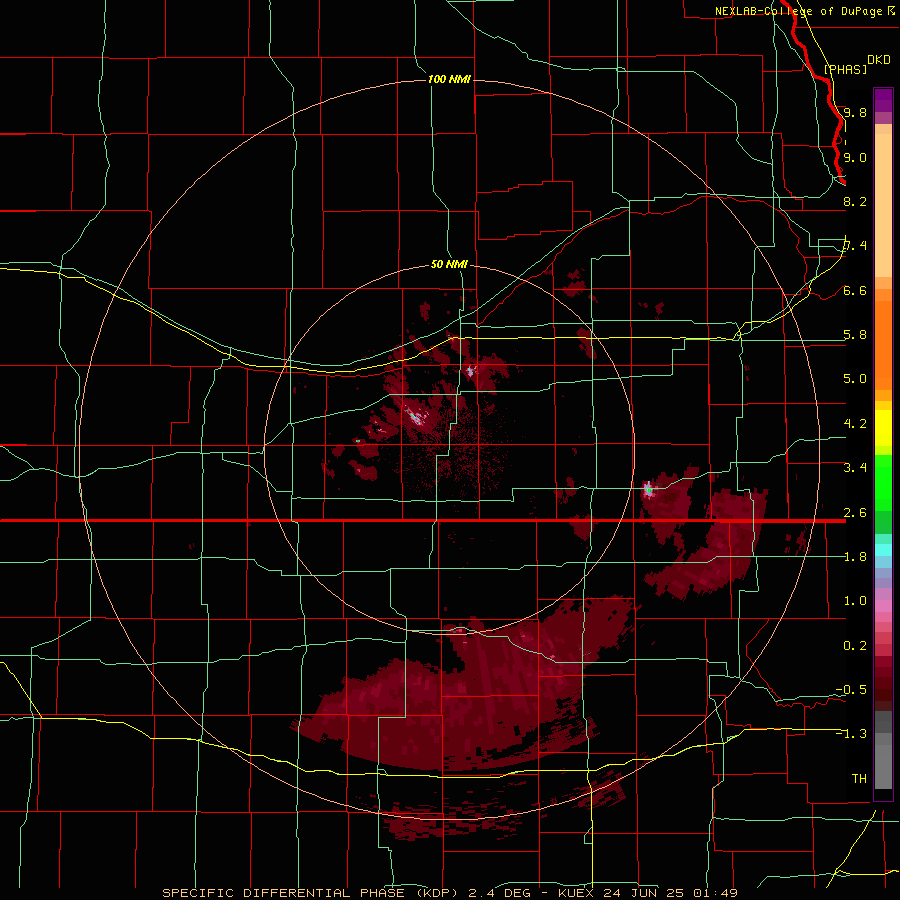This screenshot has width=900, height=900.
Task: Click the "50 NMI" range ring label
Action: (449, 264)
